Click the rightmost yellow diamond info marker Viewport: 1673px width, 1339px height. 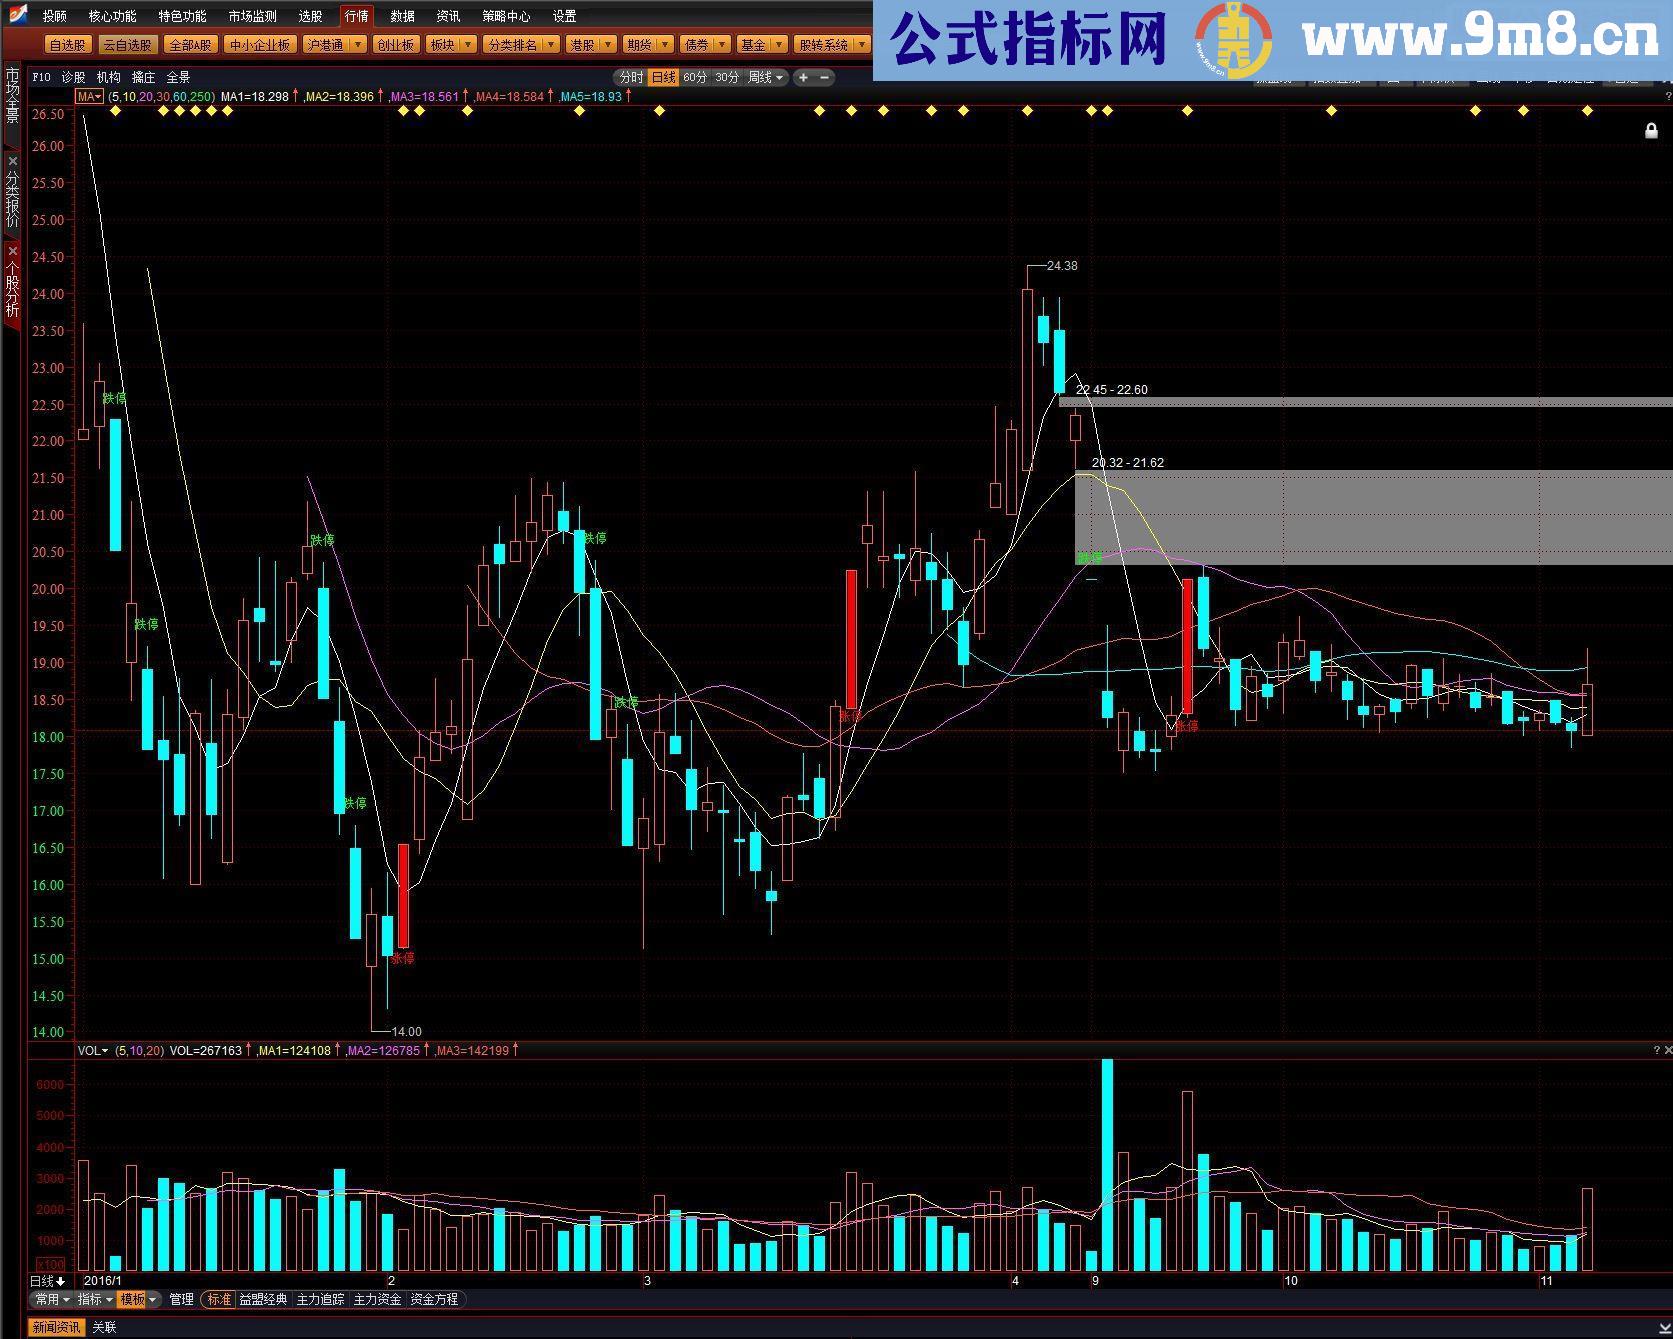(x=1587, y=111)
